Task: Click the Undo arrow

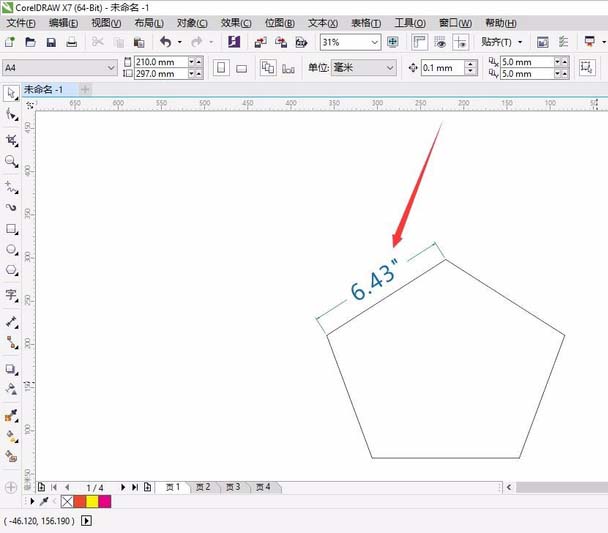Action: tap(166, 41)
